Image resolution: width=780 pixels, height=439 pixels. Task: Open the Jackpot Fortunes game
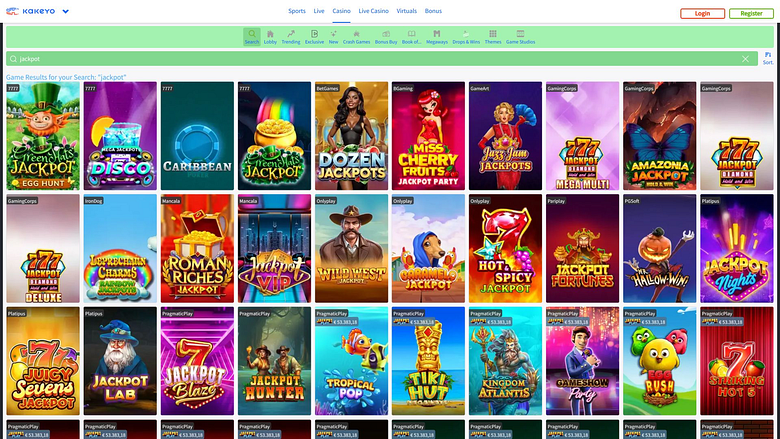click(583, 249)
